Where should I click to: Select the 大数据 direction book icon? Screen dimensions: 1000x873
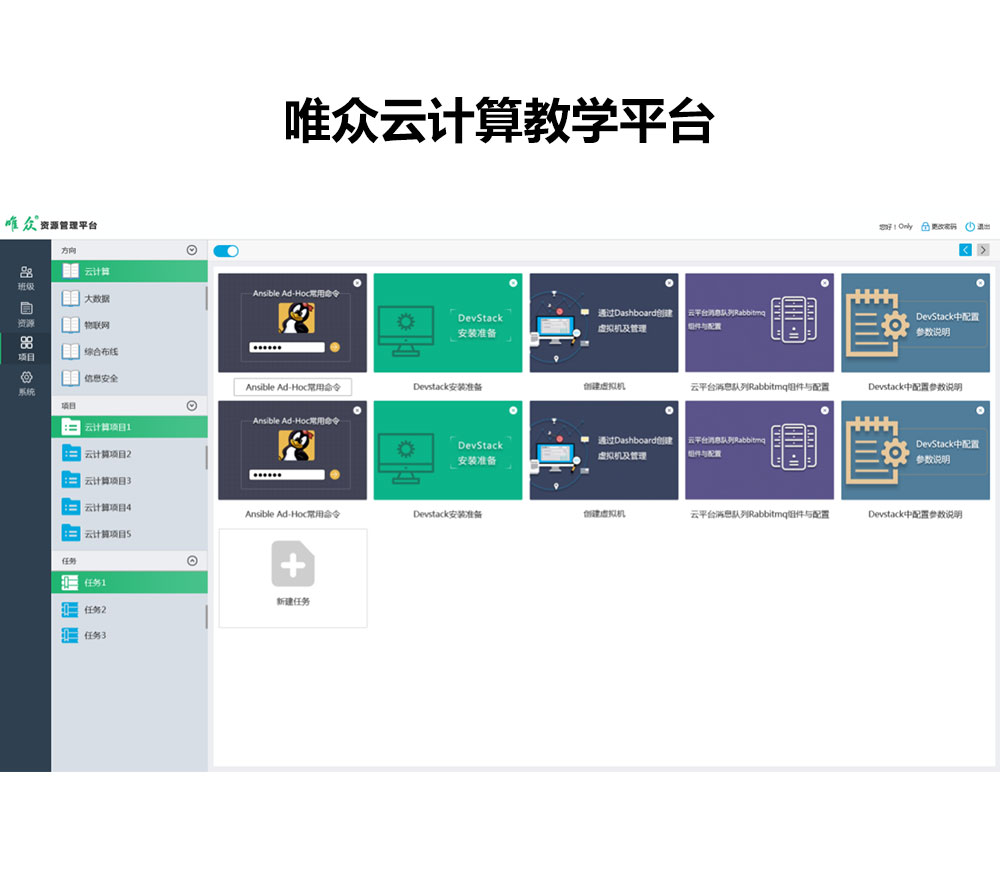click(70, 298)
